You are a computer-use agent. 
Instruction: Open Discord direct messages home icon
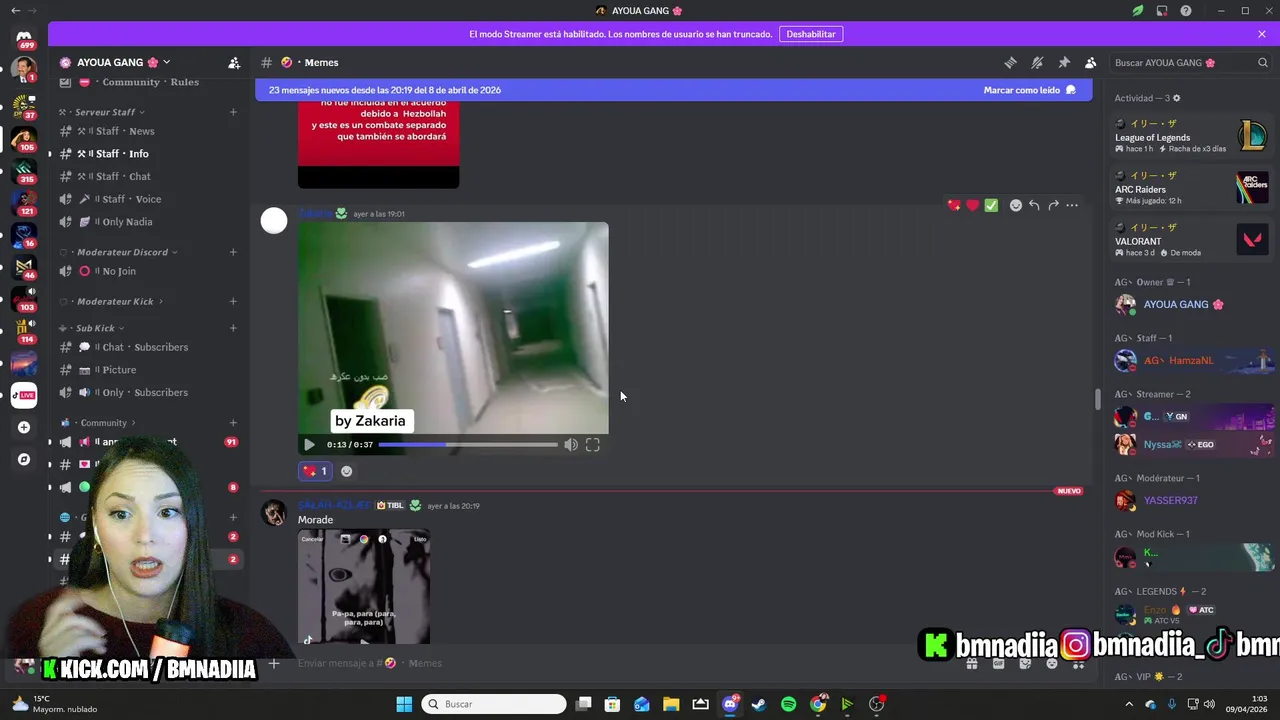pyautogui.click(x=24, y=38)
